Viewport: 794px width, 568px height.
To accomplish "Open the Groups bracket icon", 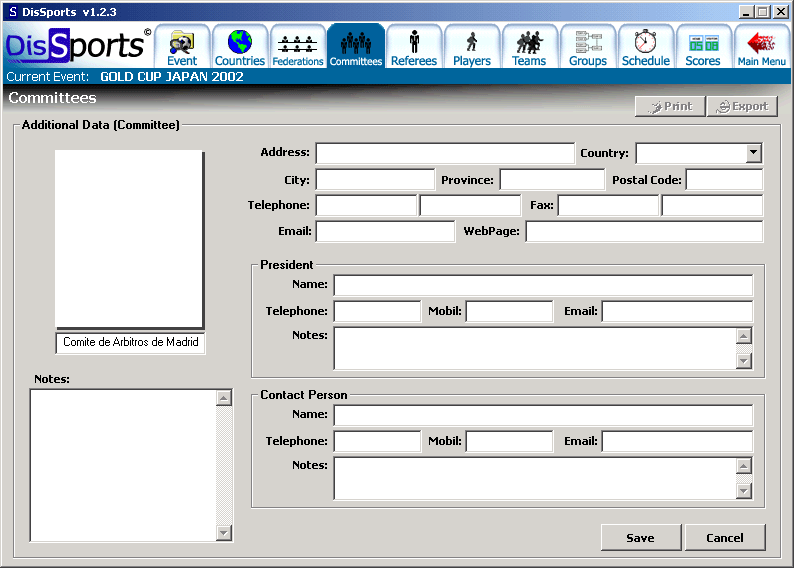I will point(587,47).
